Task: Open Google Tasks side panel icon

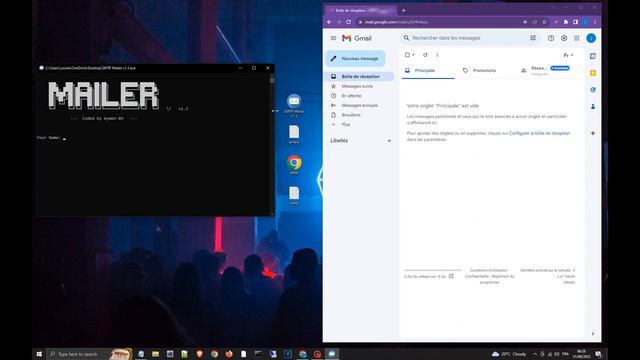Action: pyautogui.click(x=593, y=89)
